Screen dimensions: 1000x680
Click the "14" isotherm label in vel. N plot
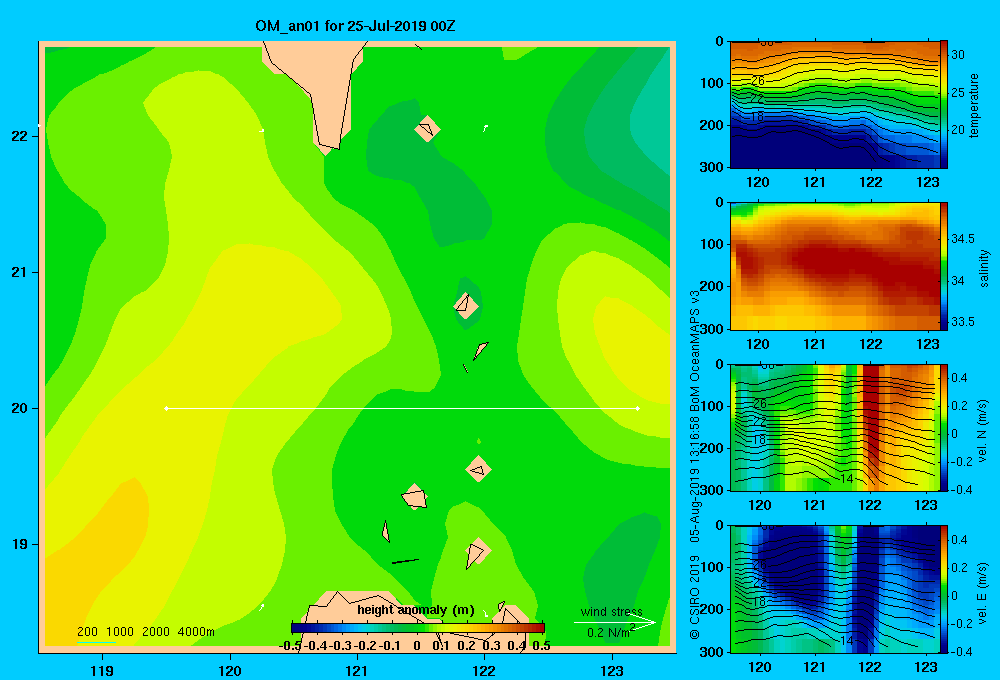[846, 478]
